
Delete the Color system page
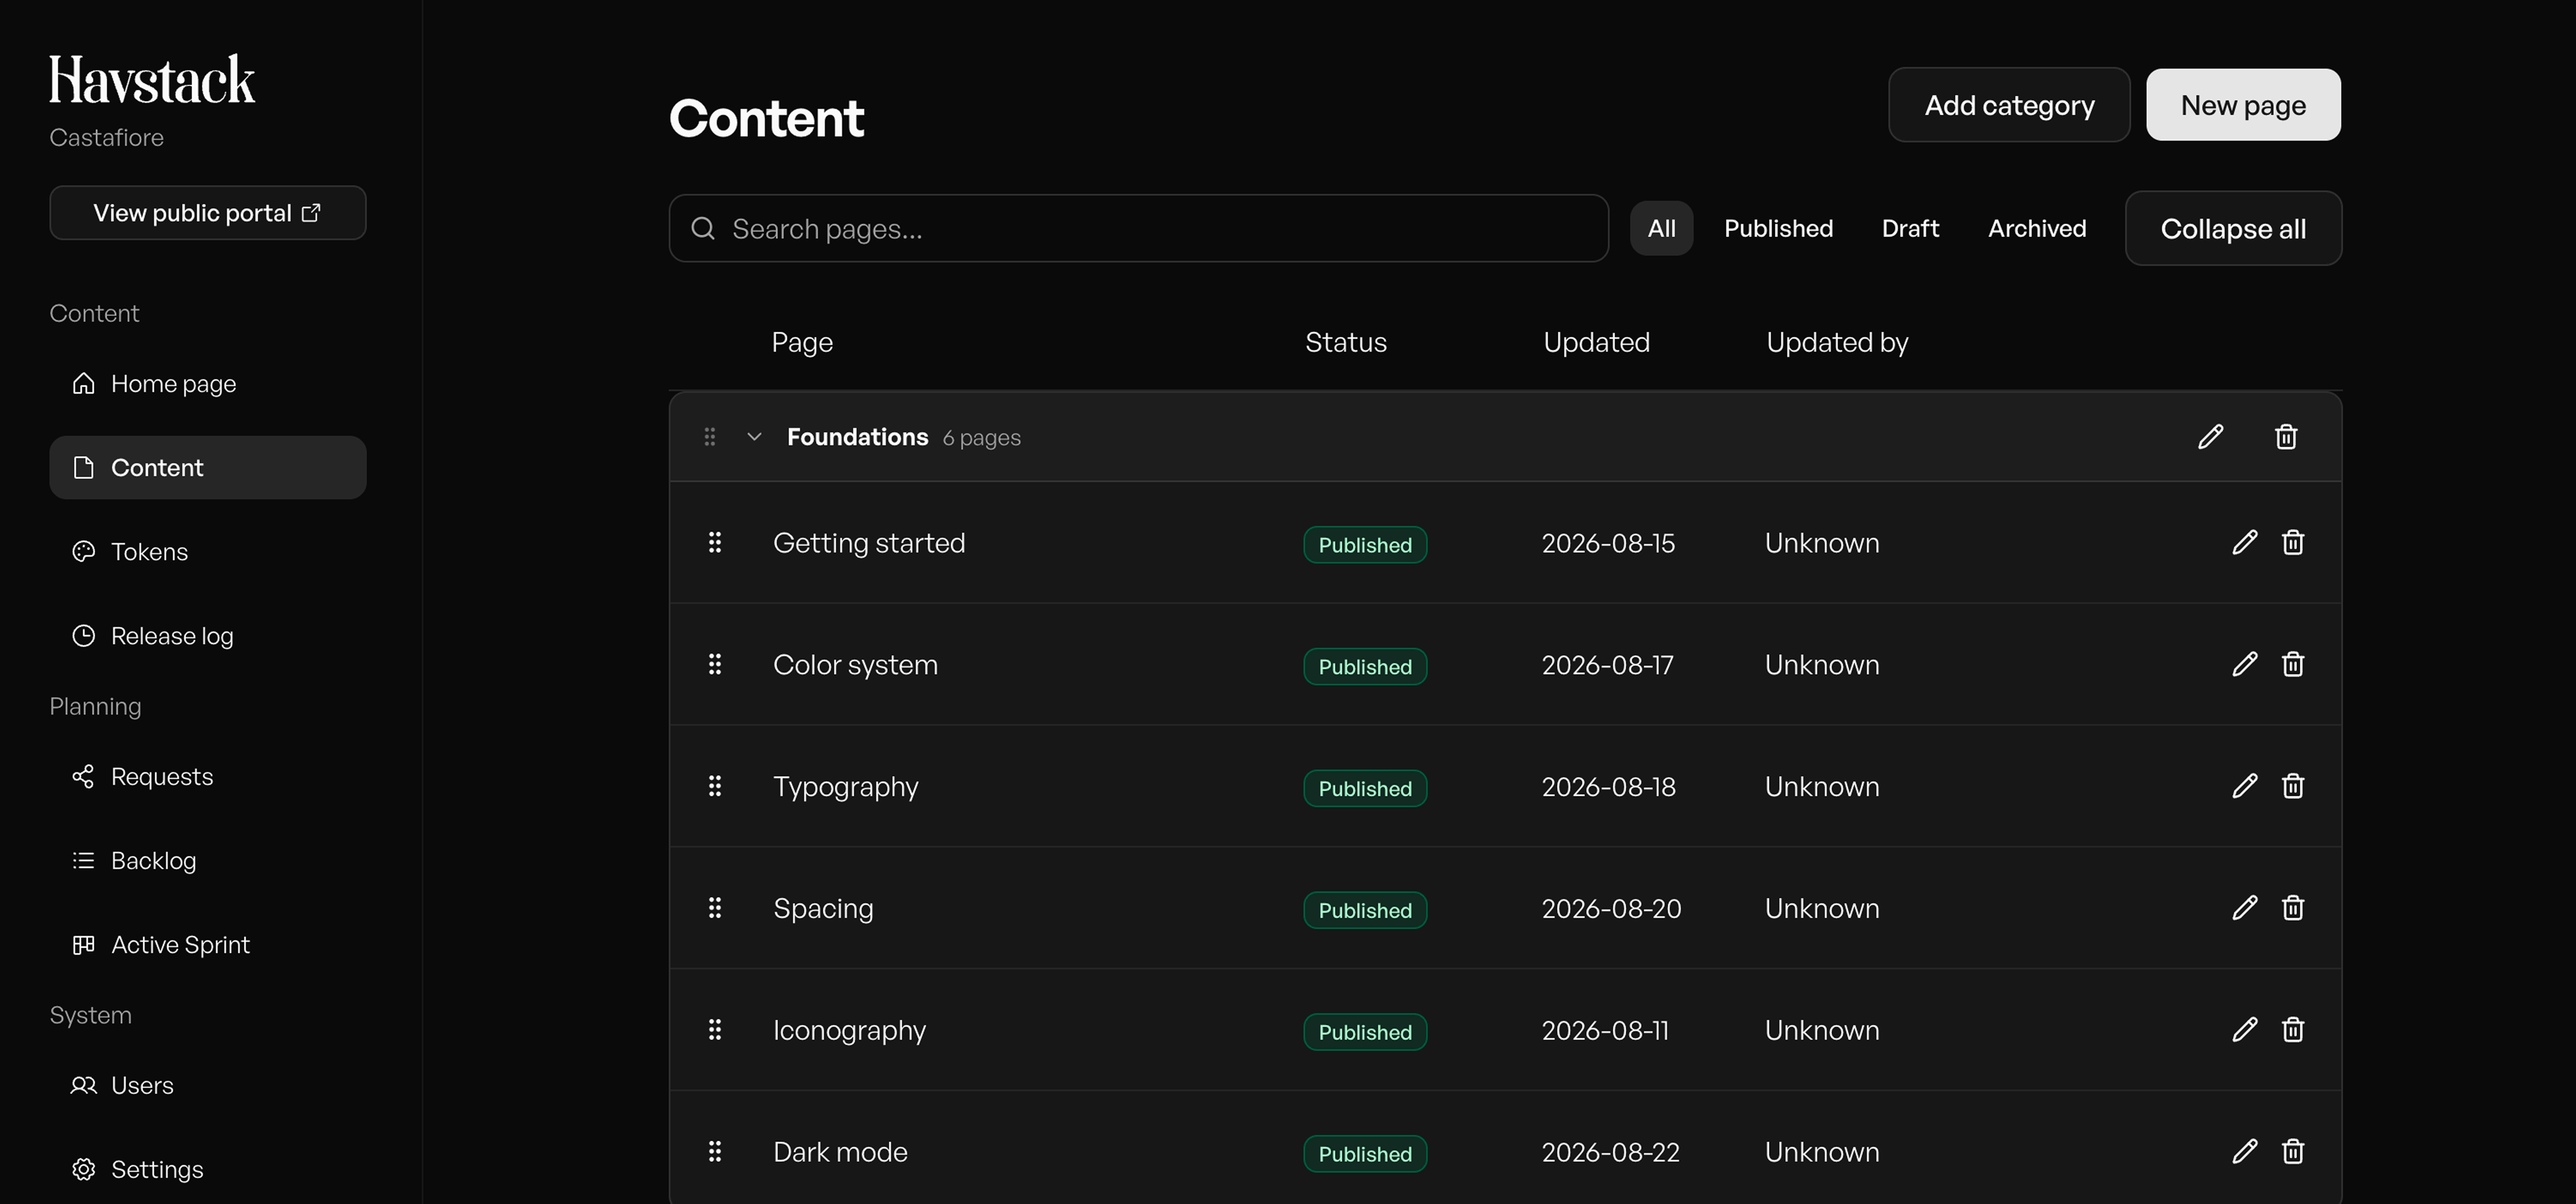(x=2293, y=664)
